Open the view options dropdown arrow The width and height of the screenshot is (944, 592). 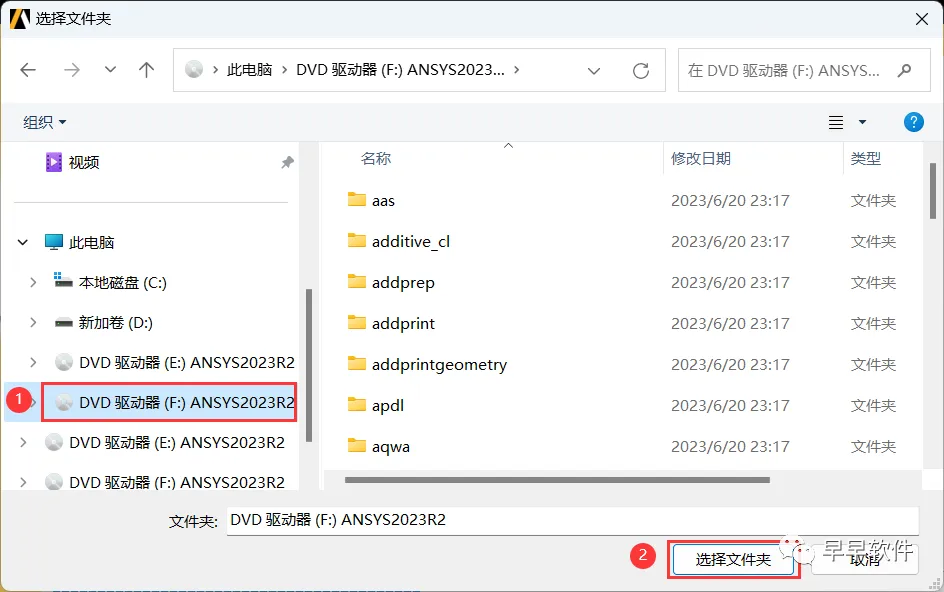pos(862,122)
